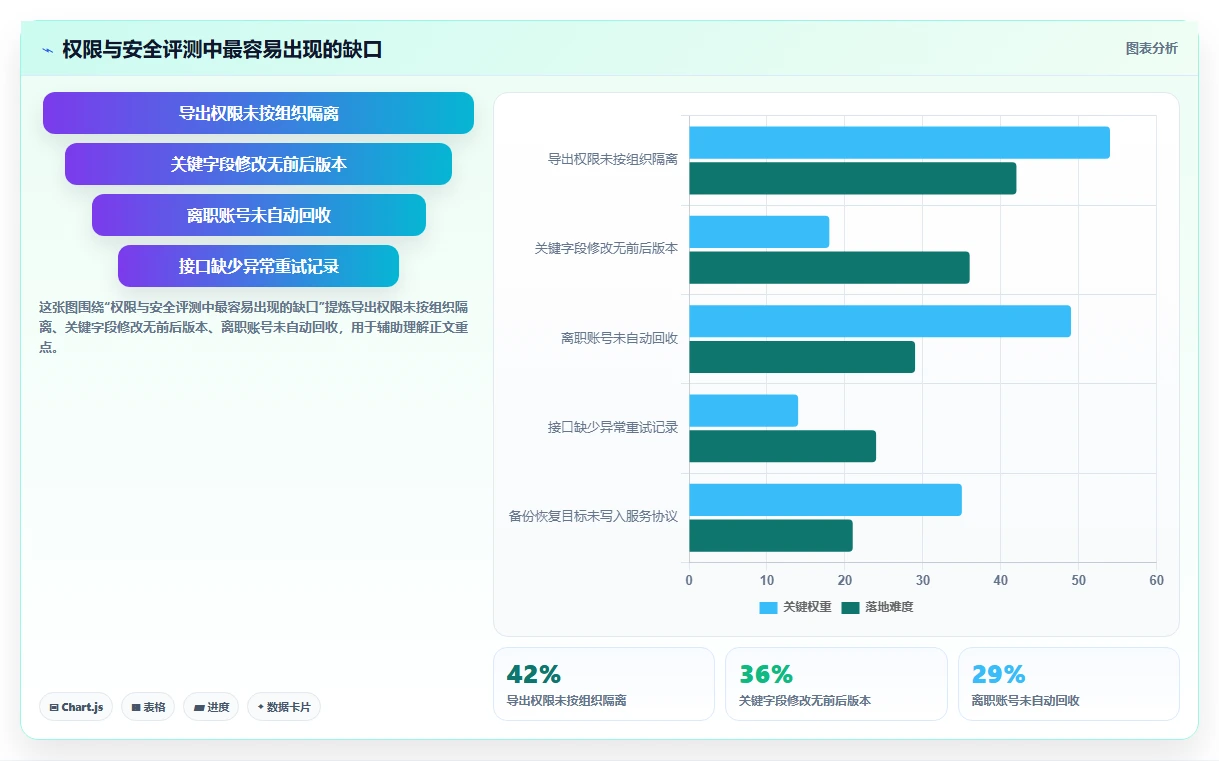The width and height of the screenshot is (1219, 761).
Task: Select the 导出权限未按组织隔离 funnel bar
Action: tap(258, 113)
